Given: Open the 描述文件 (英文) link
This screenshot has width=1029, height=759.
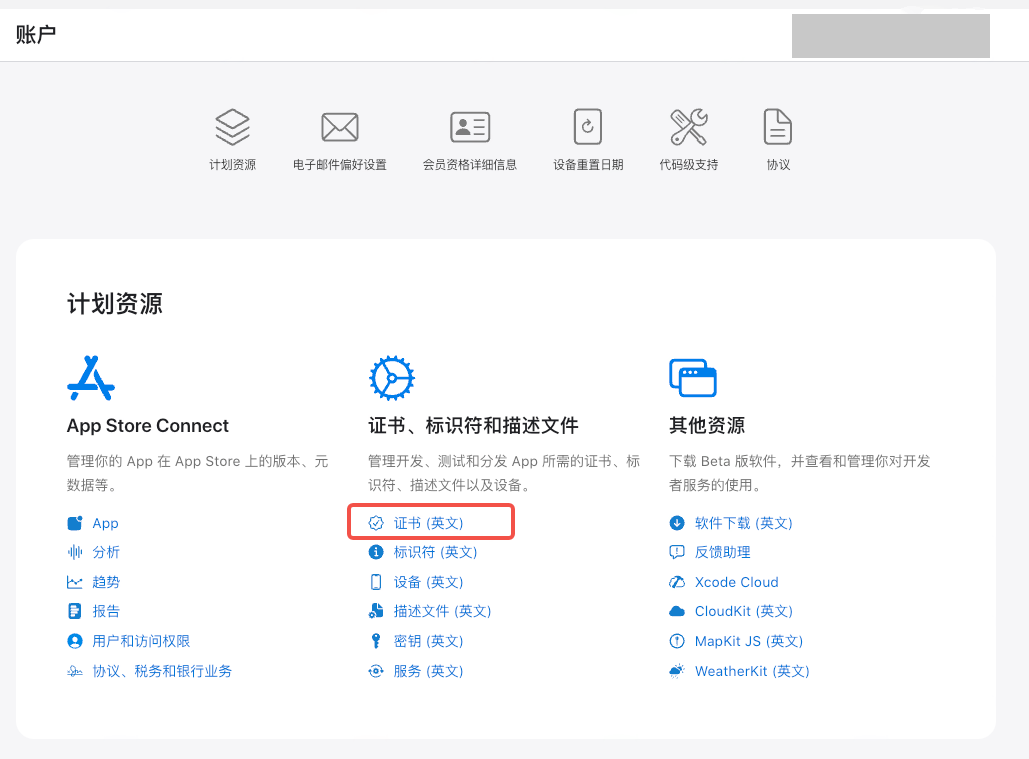Looking at the screenshot, I should [442, 611].
